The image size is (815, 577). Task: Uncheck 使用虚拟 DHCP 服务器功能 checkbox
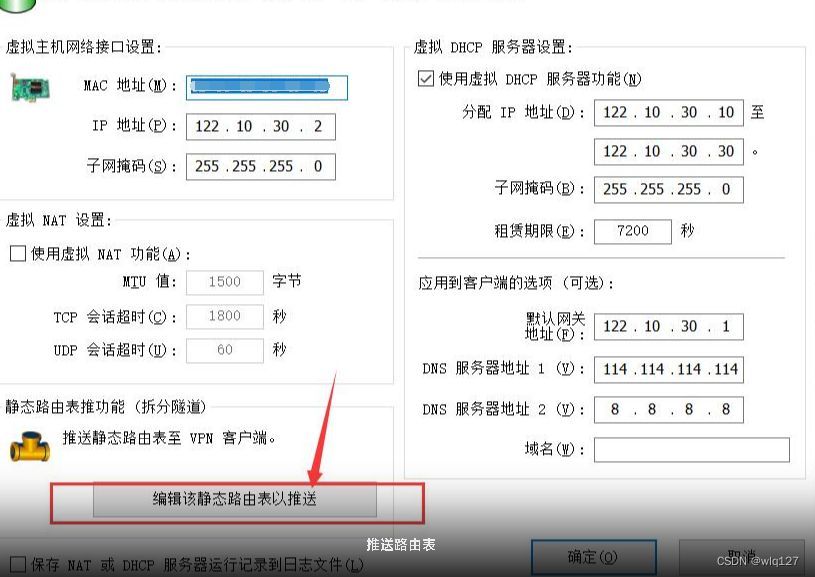click(426, 79)
